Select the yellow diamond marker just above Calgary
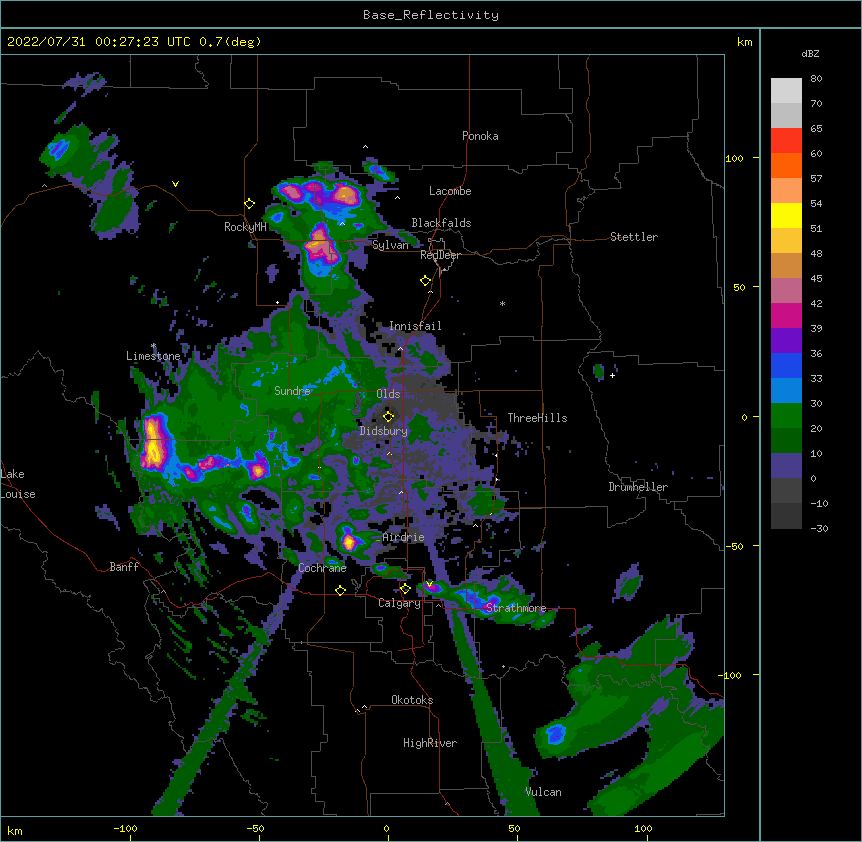Image resolution: width=862 pixels, height=842 pixels. coord(405,589)
